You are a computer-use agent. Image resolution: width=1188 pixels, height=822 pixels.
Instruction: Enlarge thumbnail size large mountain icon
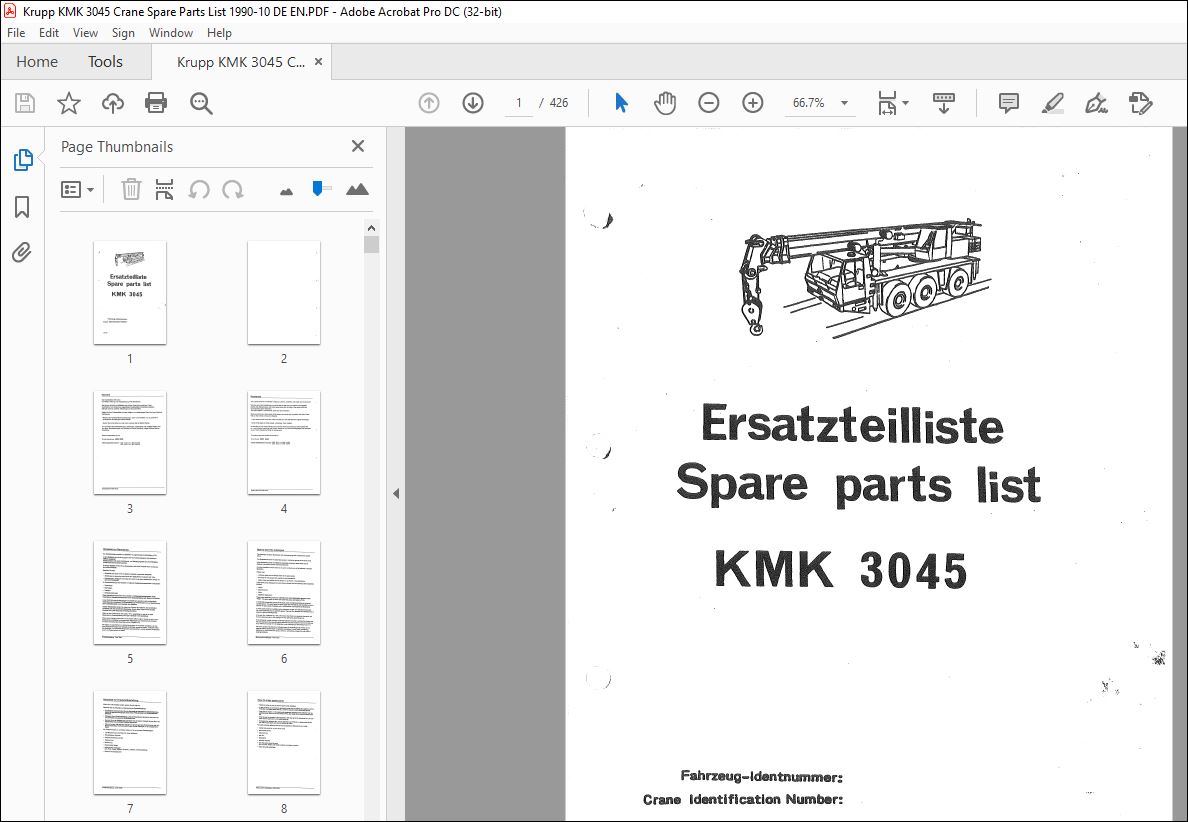pos(357,189)
